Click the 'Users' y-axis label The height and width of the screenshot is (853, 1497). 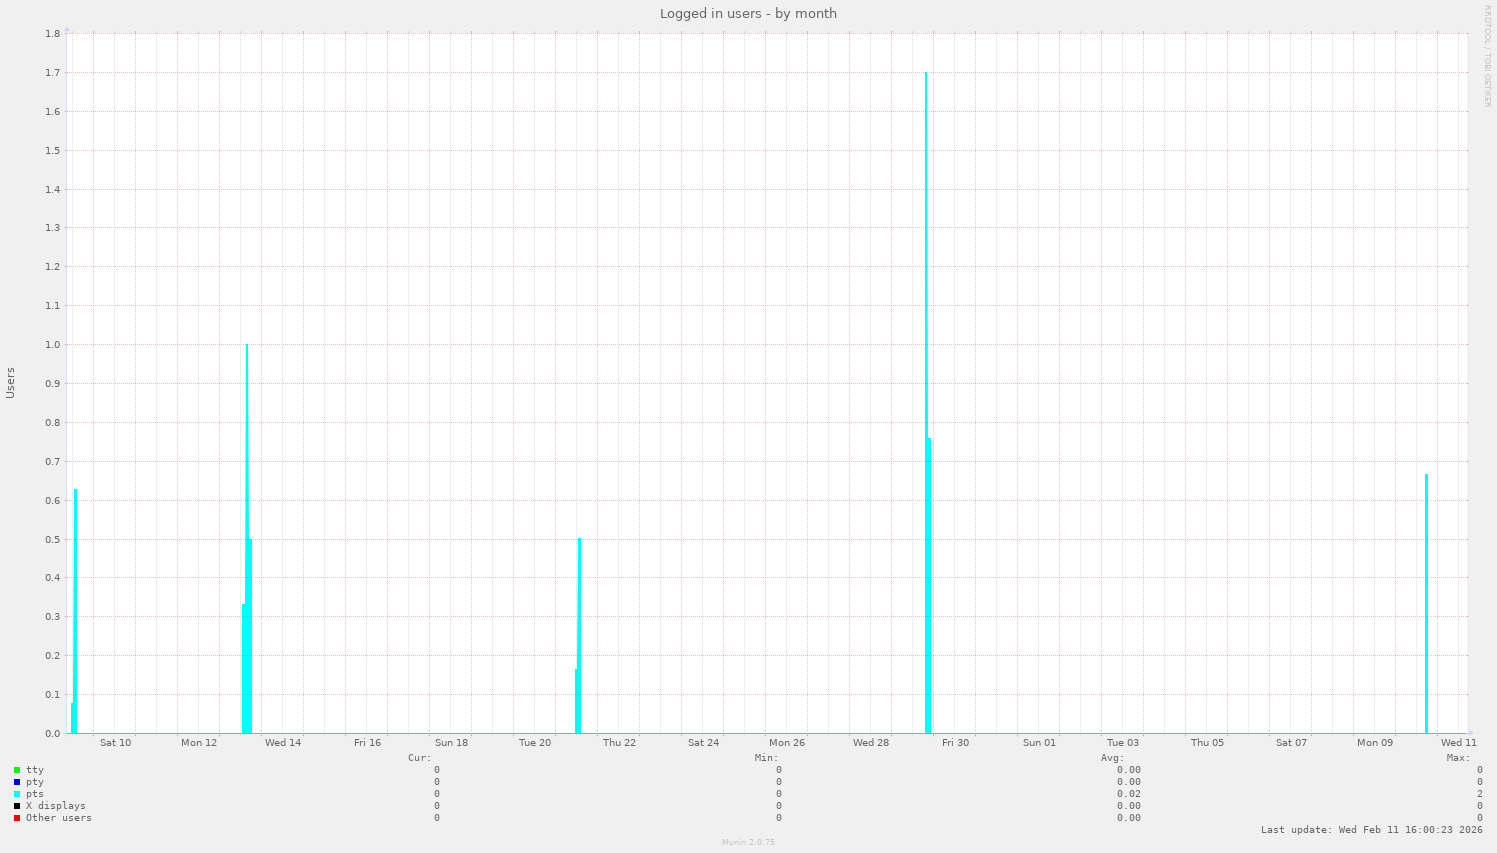click(11, 383)
